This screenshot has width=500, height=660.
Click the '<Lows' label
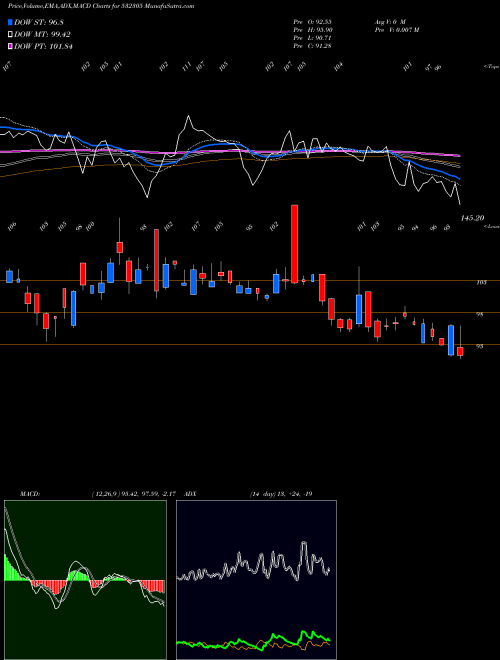point(491,226)
